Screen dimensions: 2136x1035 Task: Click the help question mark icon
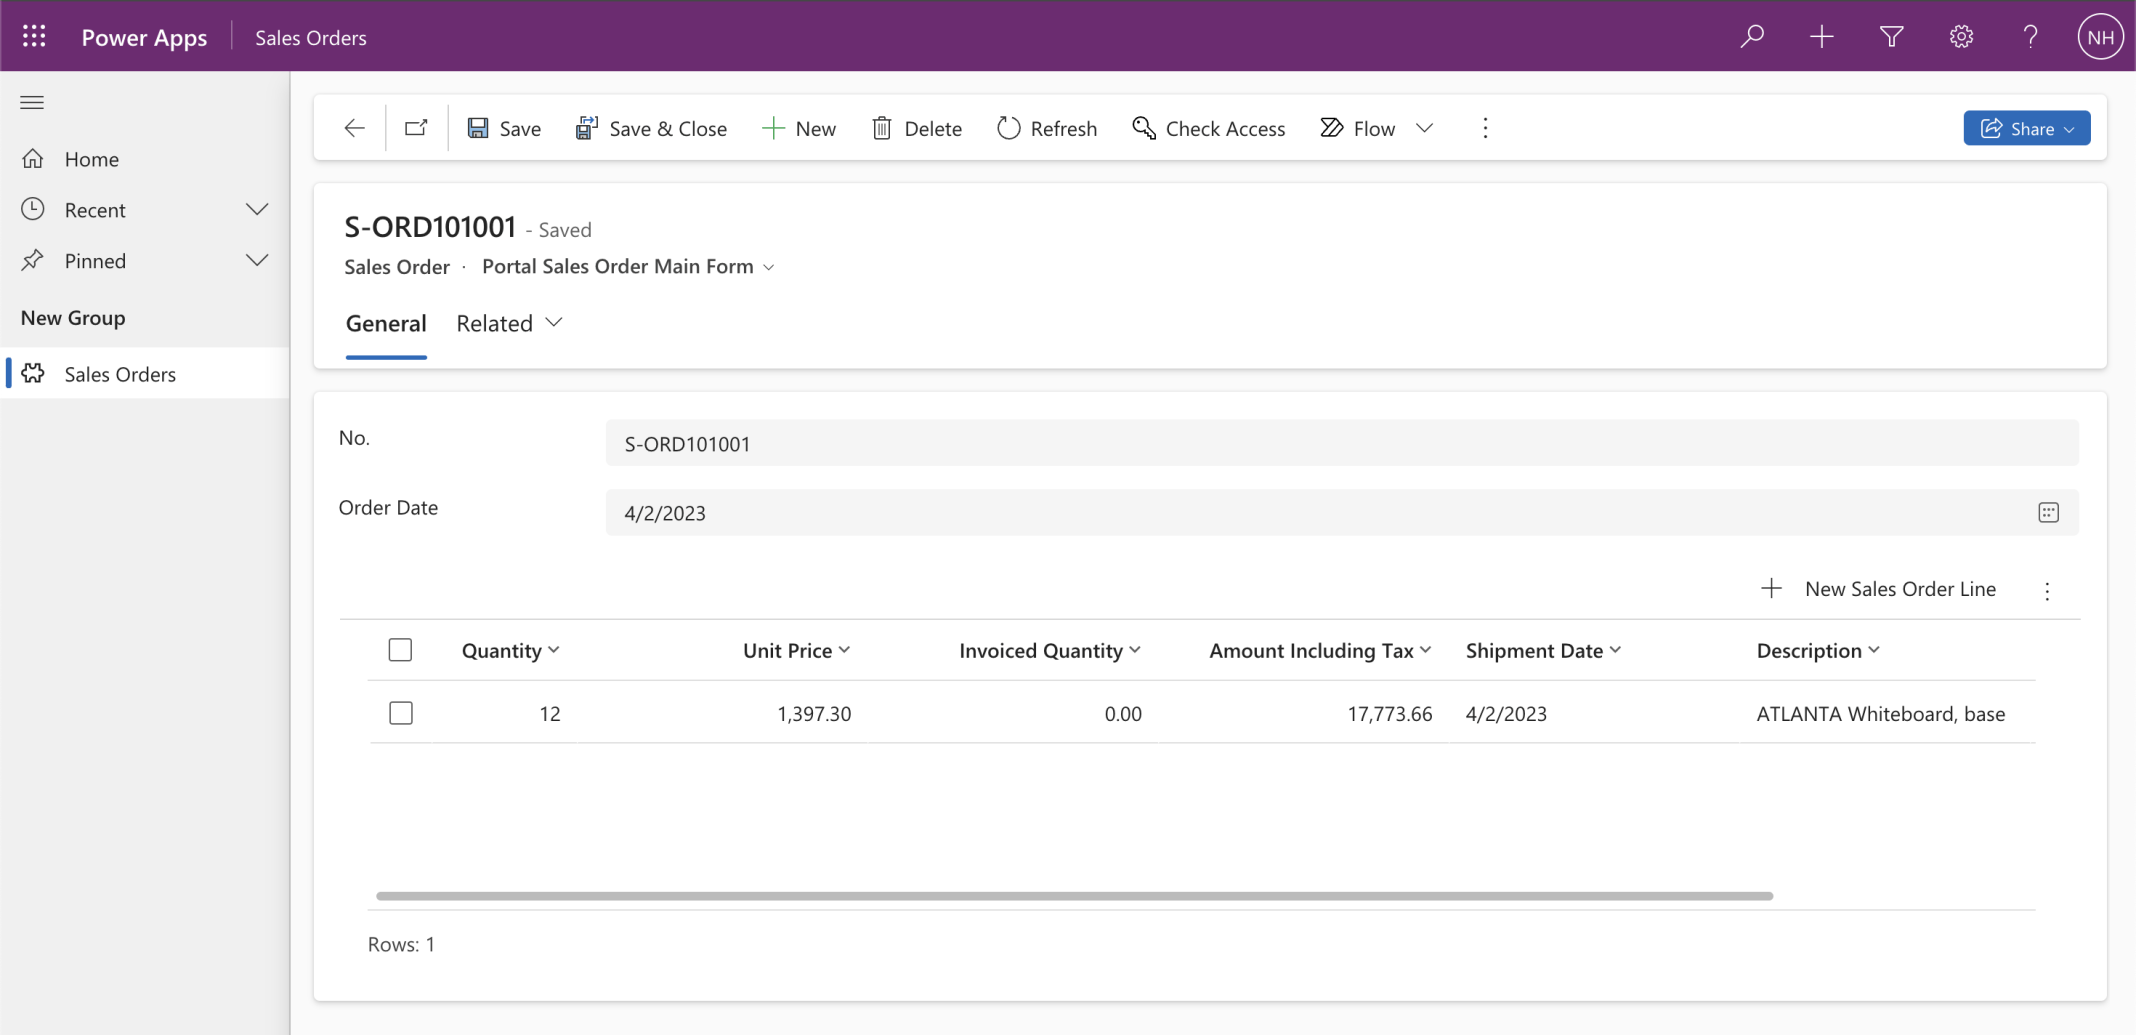2030,37
